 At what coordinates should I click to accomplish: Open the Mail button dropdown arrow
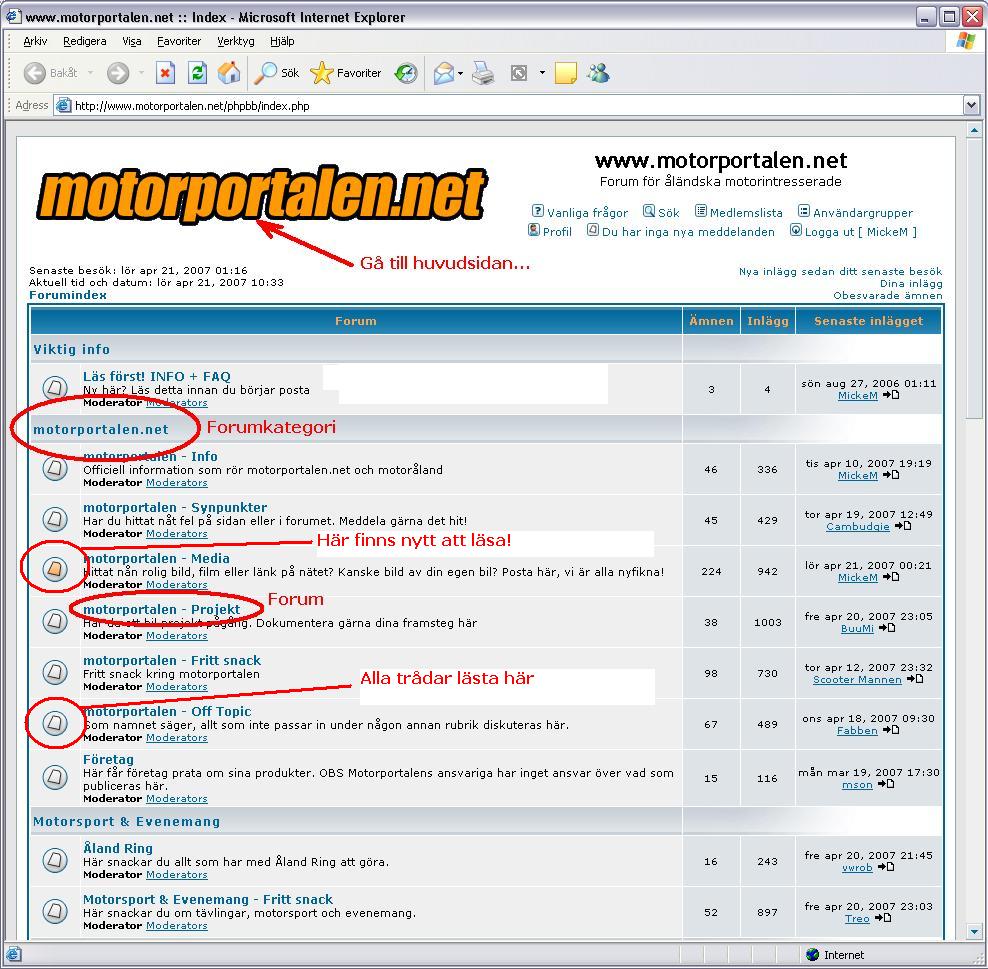coord(461,74)
